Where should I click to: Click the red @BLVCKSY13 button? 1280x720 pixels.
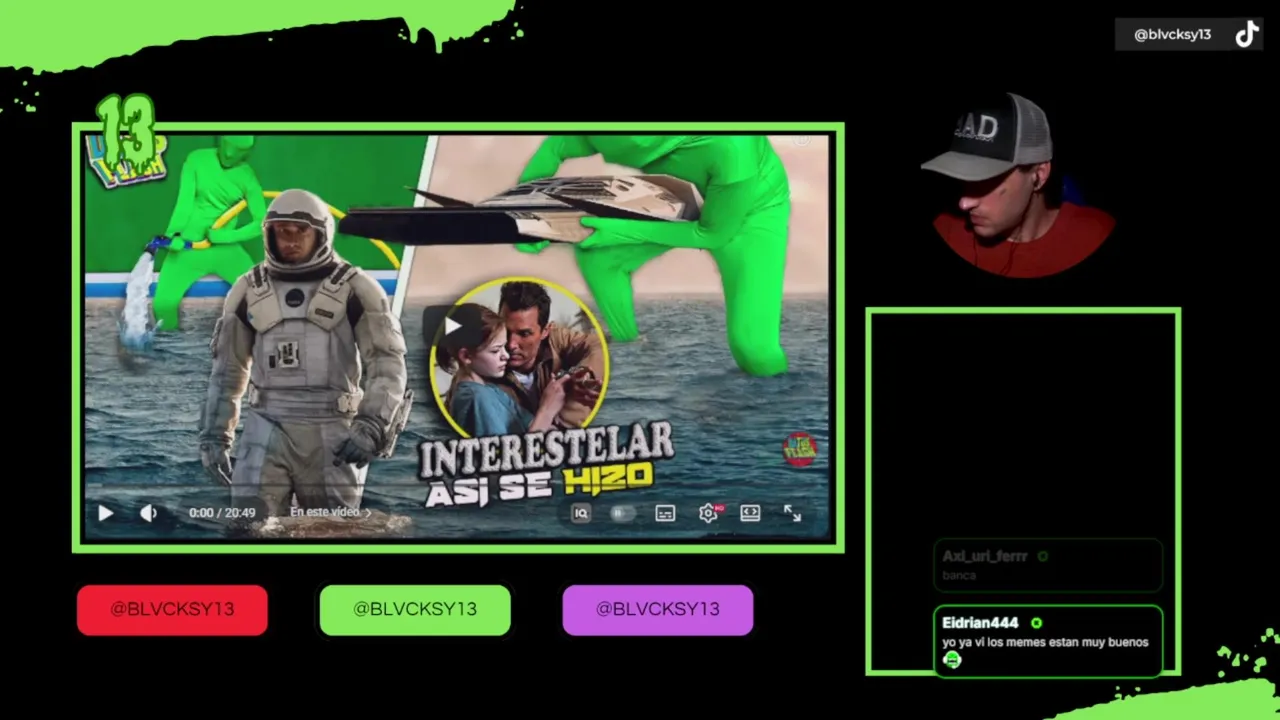click(x=172, y=610)
